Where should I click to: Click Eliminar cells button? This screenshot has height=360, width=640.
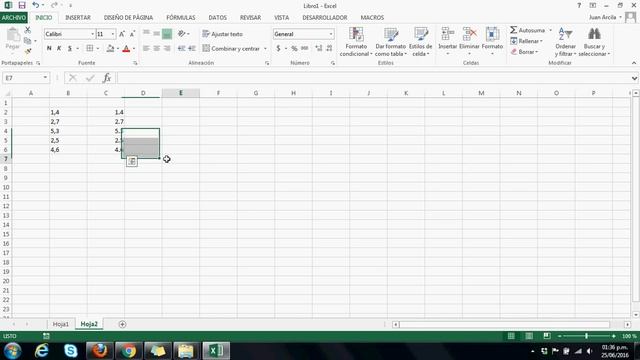coord(469,42)
